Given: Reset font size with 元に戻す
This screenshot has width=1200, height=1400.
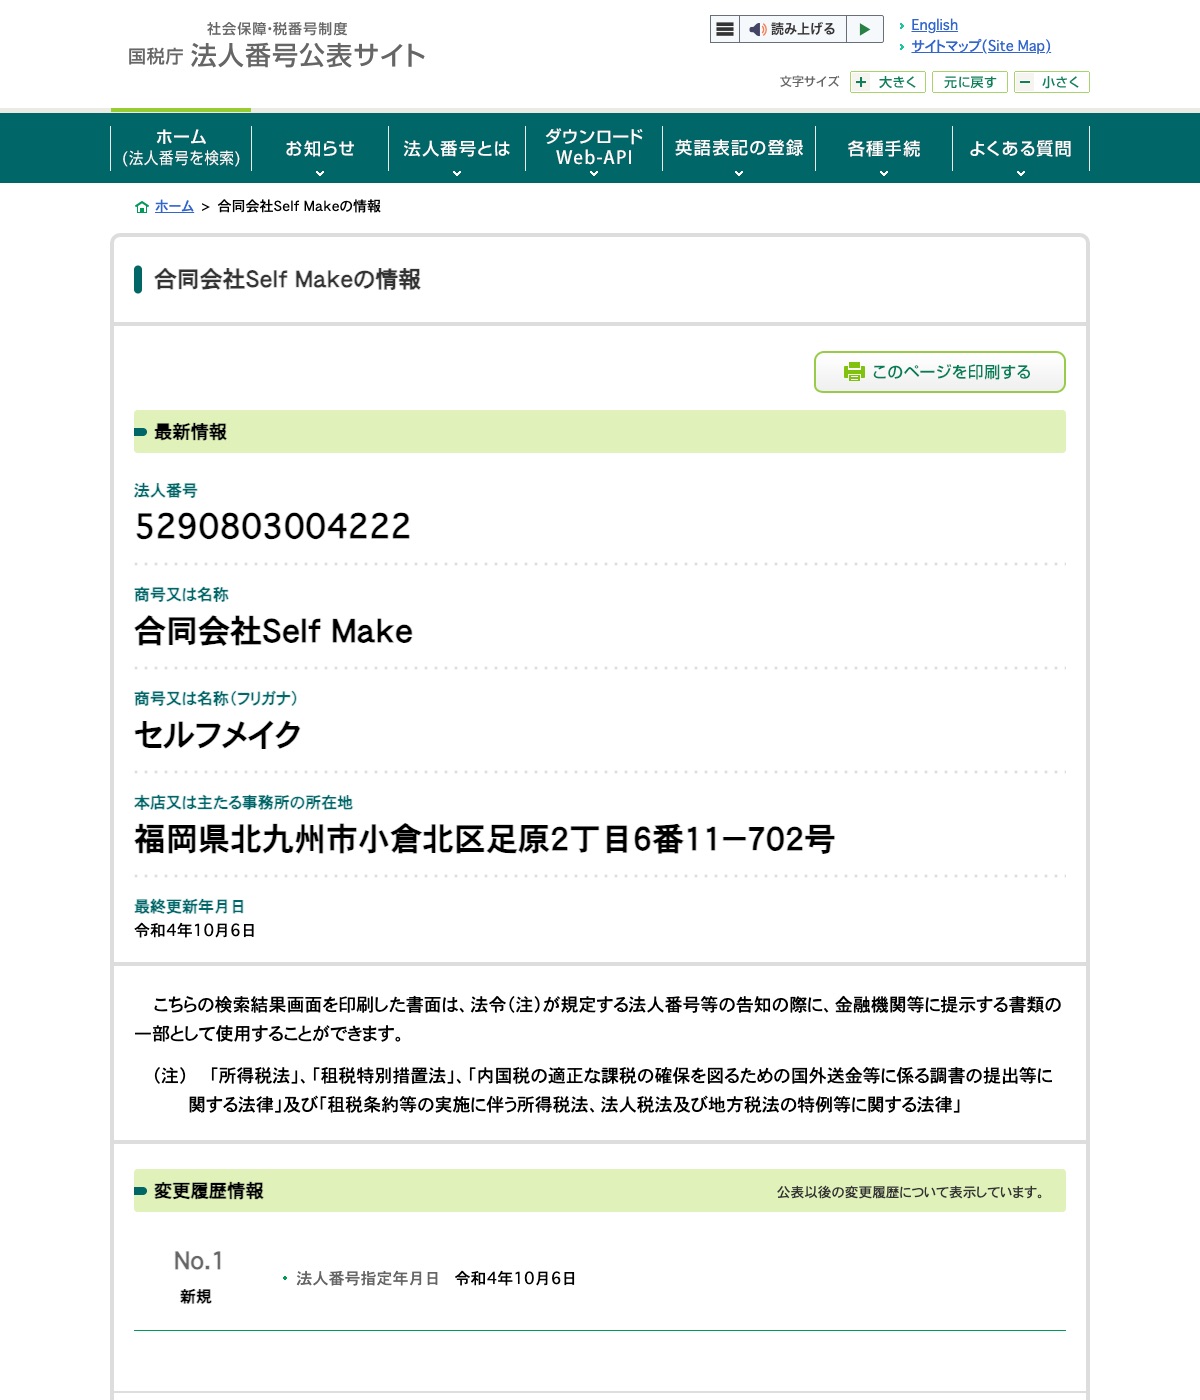Looking at the screenshot, I should [x=970, y=82].
